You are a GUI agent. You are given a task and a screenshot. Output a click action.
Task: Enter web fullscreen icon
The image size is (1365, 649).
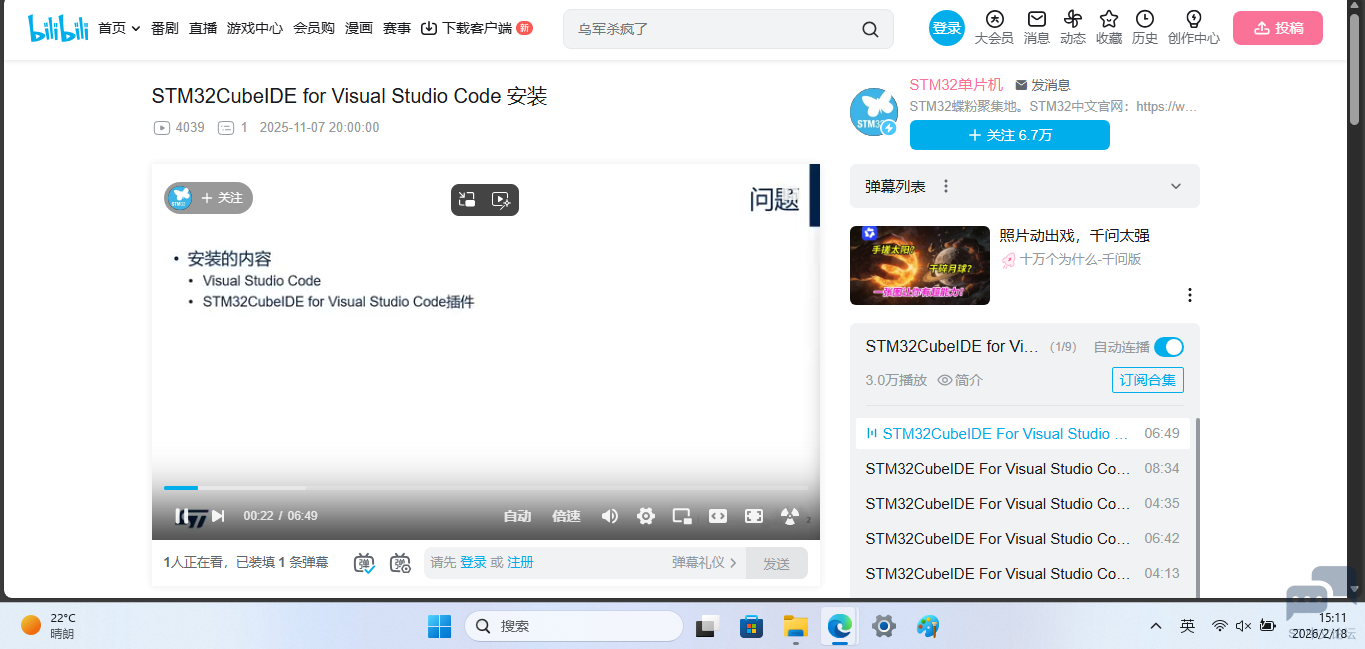pos(754,516)
